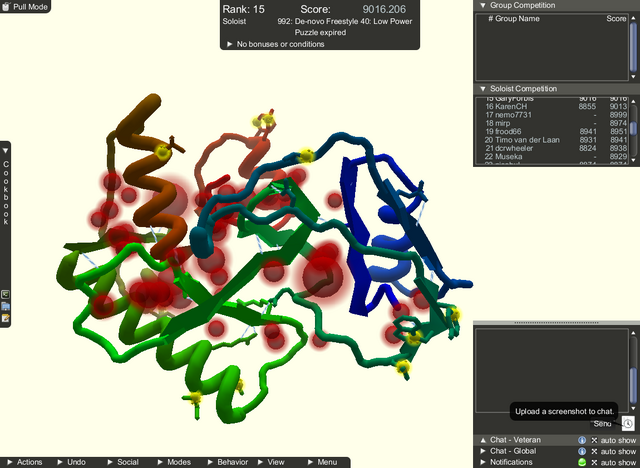
Task: Select player 20 Timo van der Laan
Action: (556, 140)
